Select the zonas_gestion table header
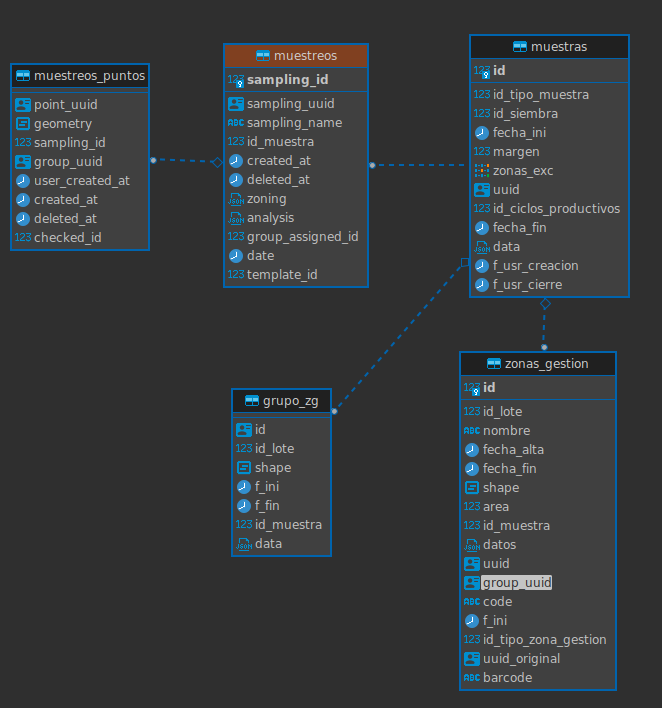The image size is (662, 708). tap(538, 363)
